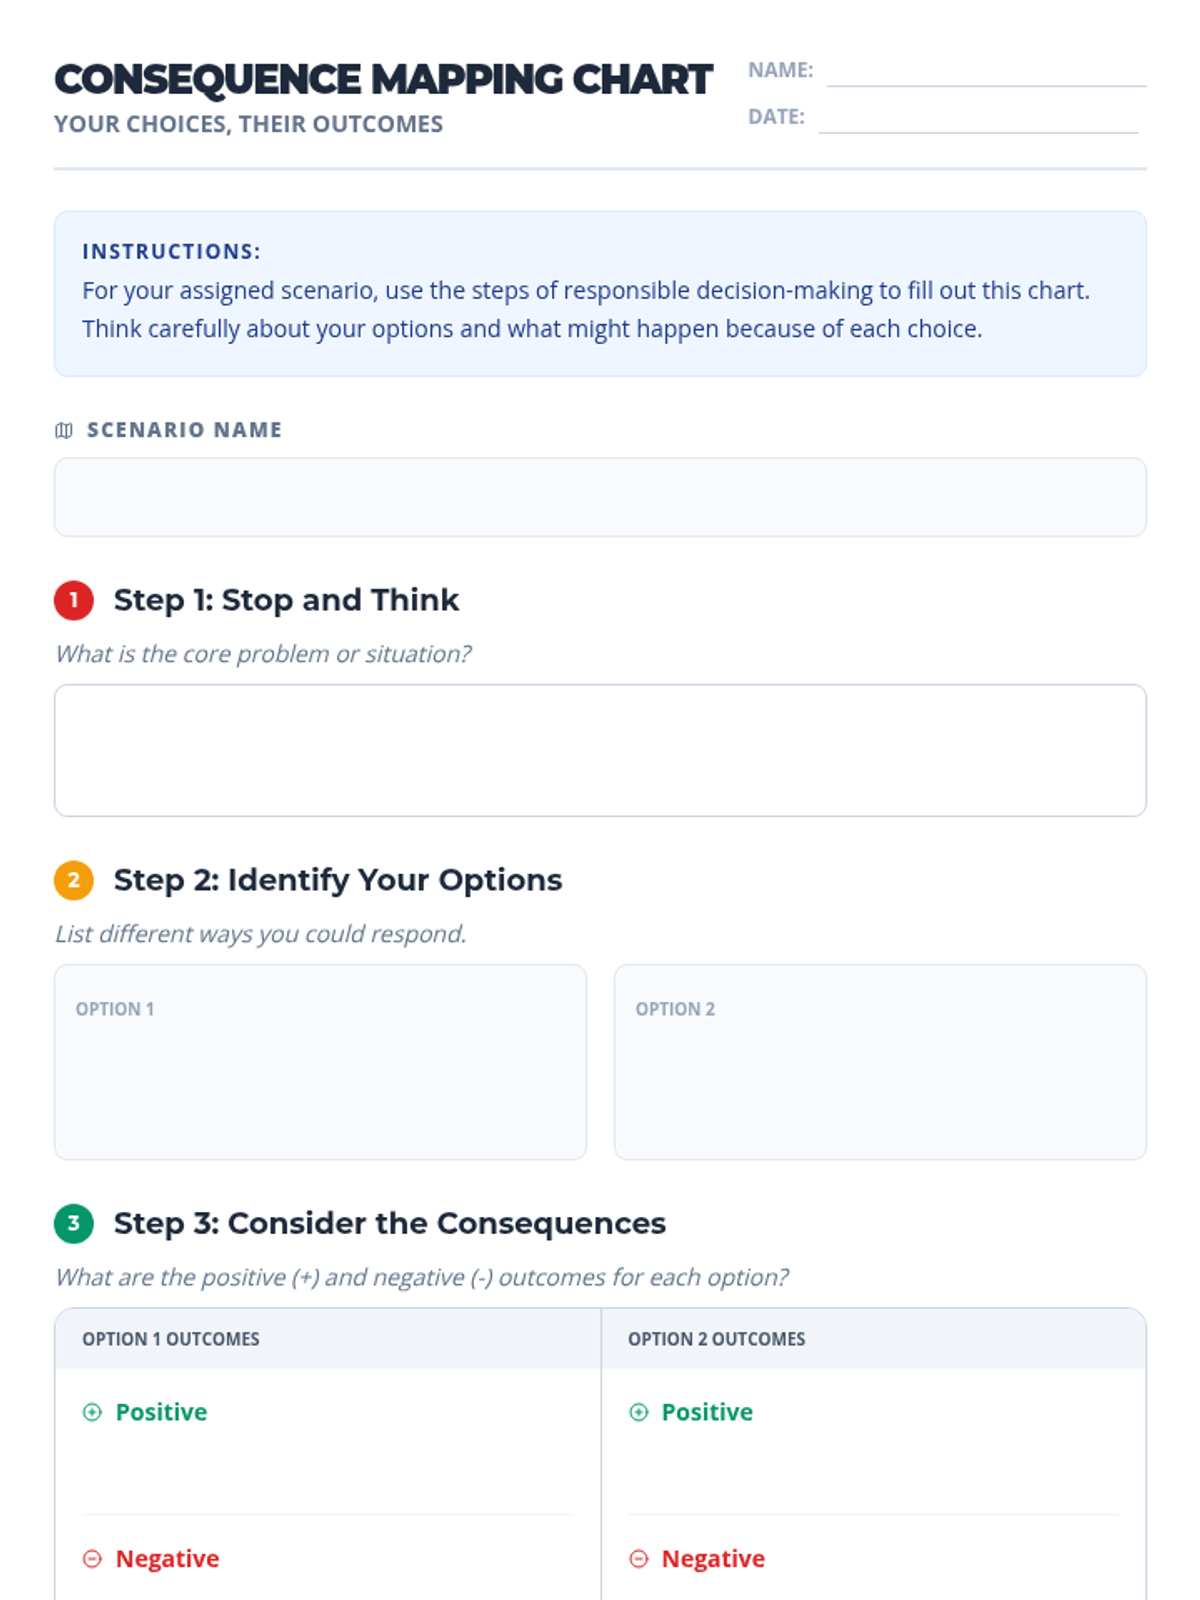The width and height of the screenshot is (1200, 1600).
Task: Click the green Step 3 number badge
Action: point(73,1223)
